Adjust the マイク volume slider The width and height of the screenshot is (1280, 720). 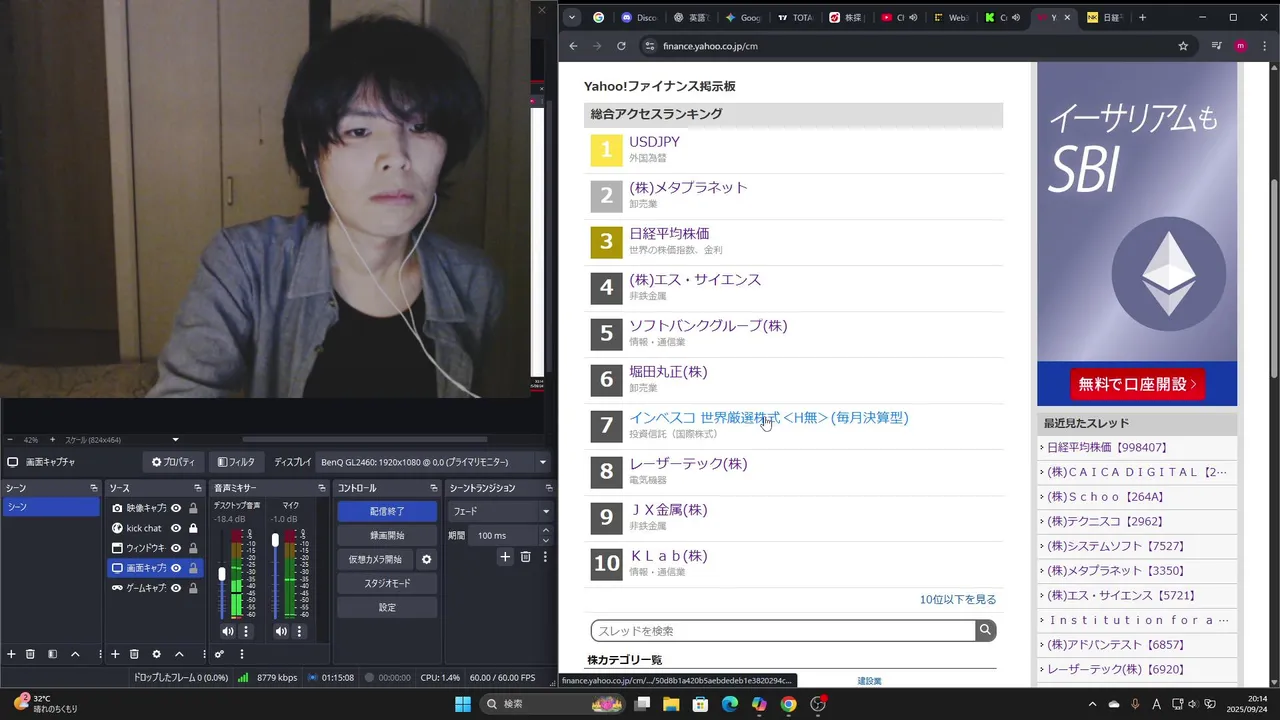pyautogui.click(x=275, y=541)
